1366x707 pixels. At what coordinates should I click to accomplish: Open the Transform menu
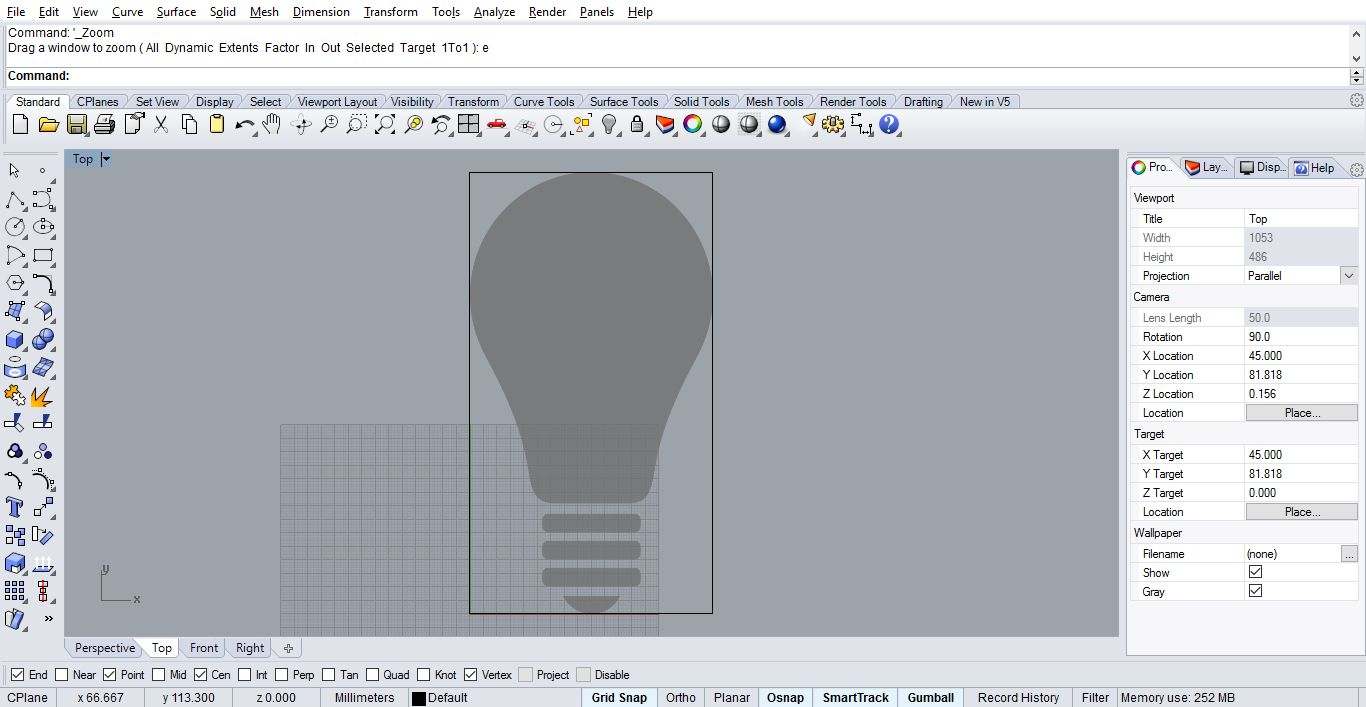tap(391, 12)
